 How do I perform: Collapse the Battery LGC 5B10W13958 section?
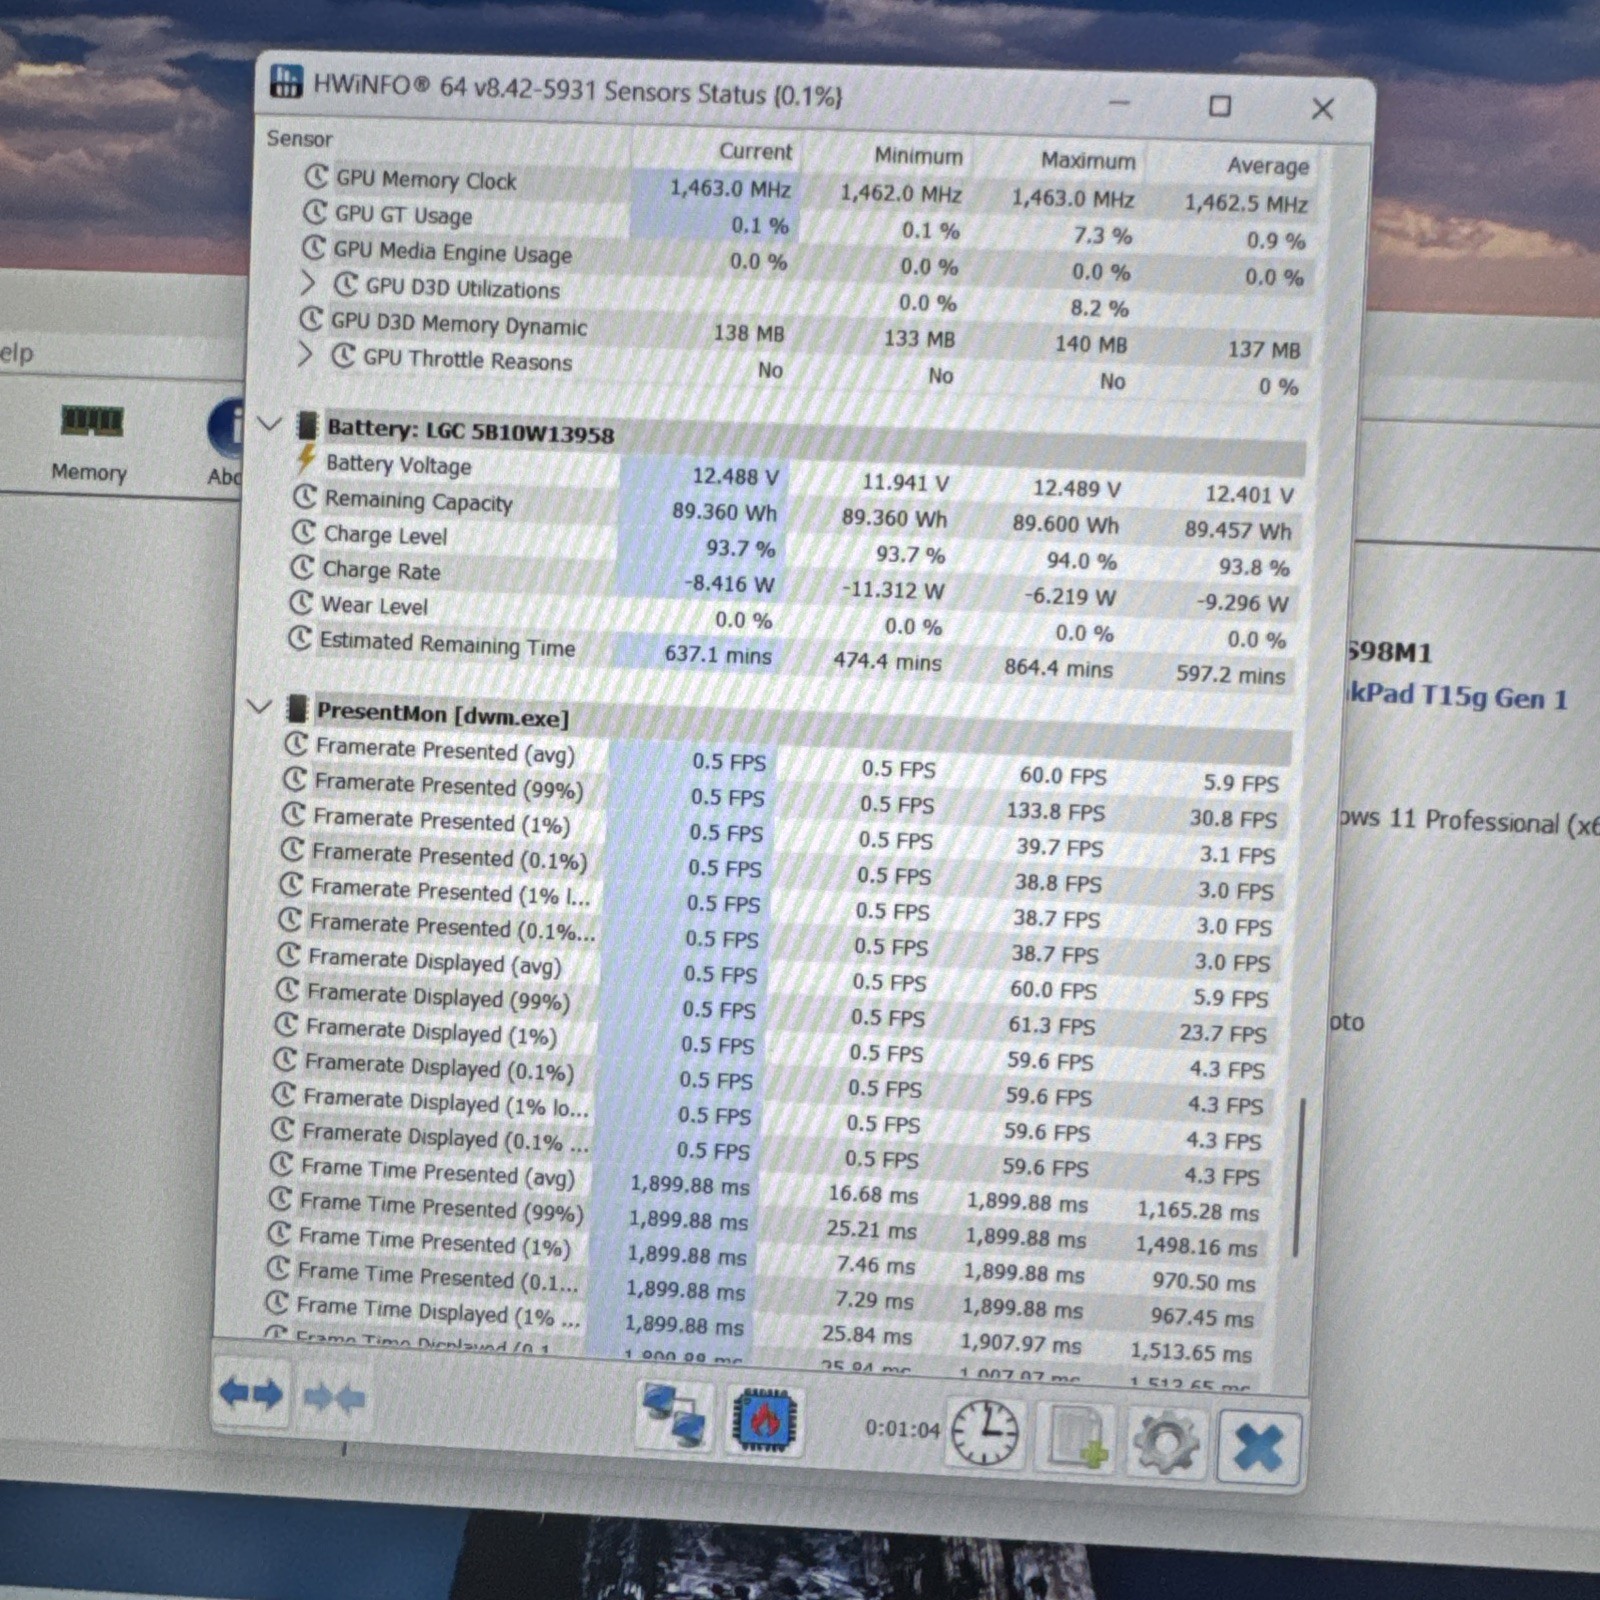coord(269,424)
